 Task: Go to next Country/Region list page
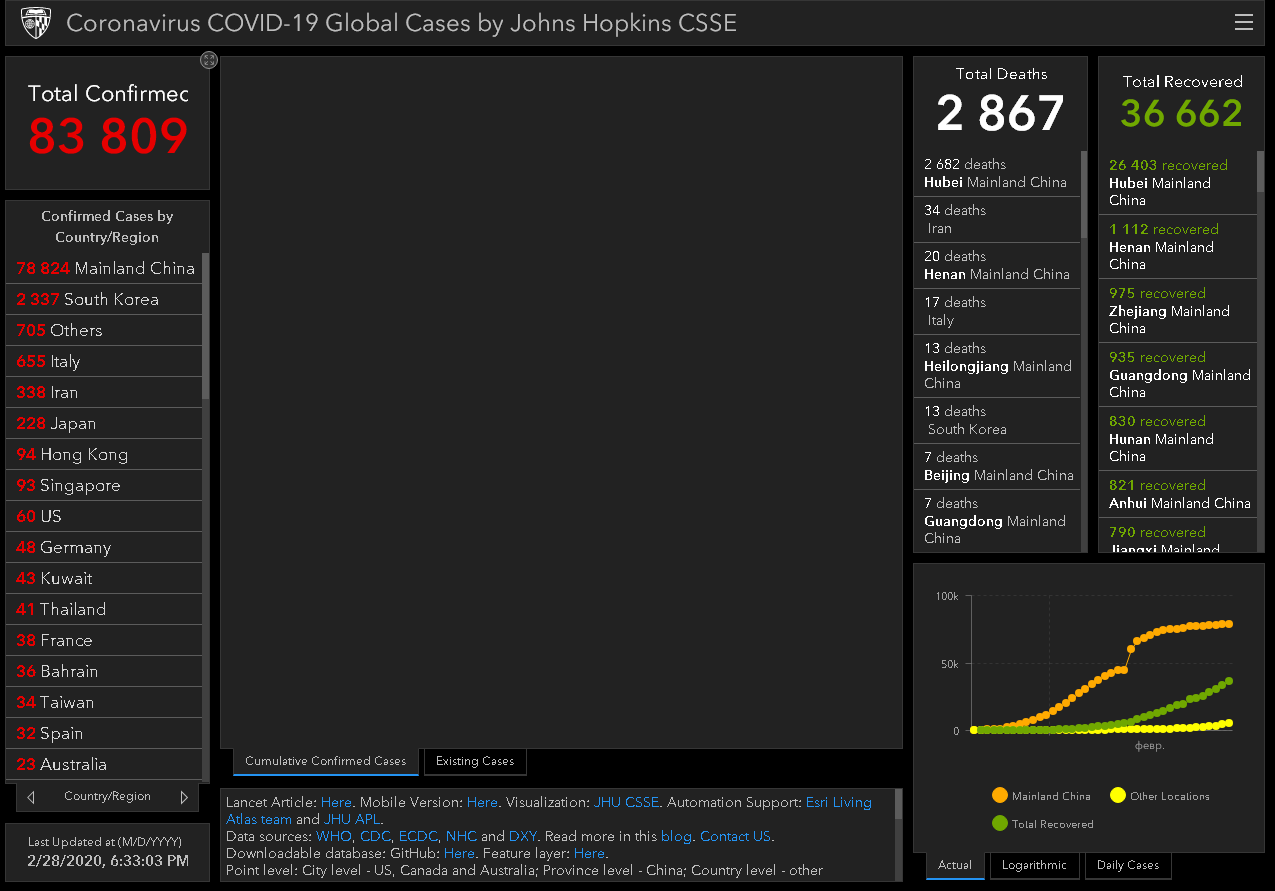click(184, 797)
